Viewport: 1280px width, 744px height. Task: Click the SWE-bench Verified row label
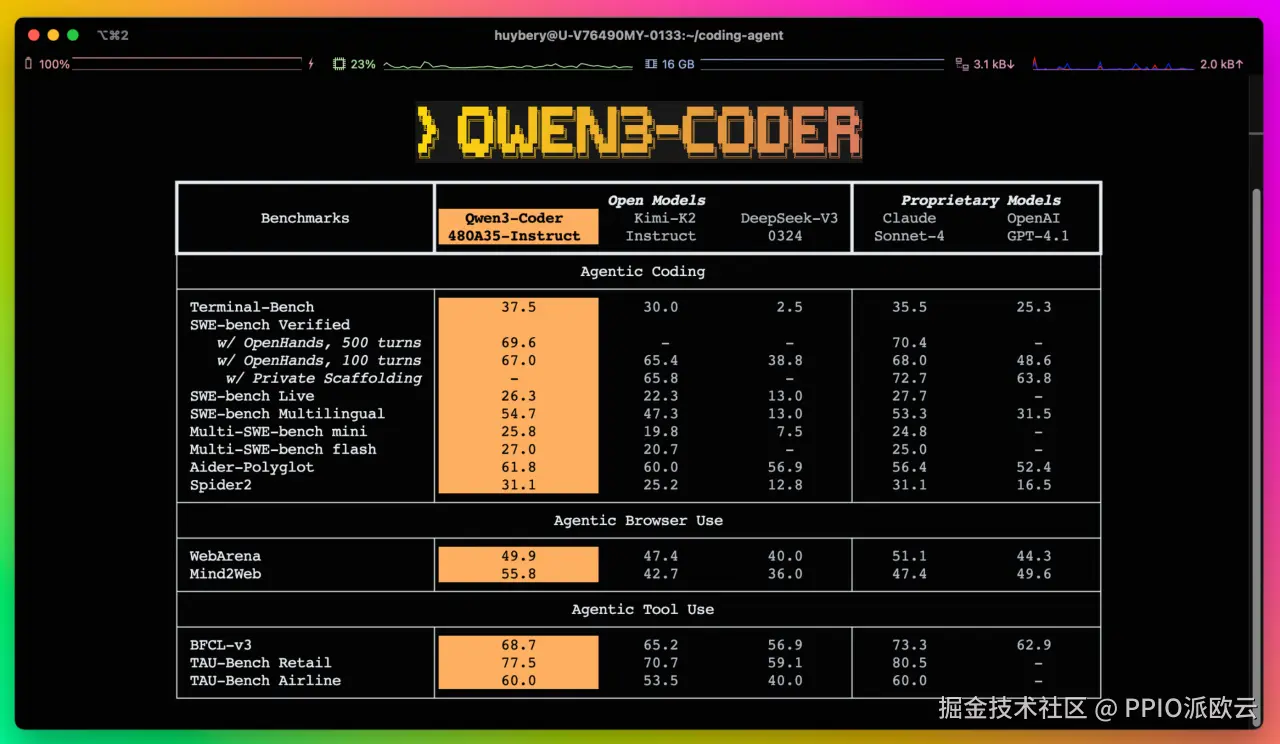pyautogui.click(x=270, y=325)
